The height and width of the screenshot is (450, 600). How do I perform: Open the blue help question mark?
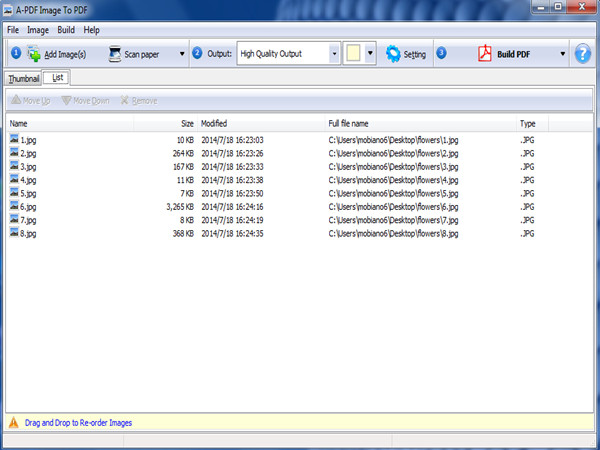582,53
